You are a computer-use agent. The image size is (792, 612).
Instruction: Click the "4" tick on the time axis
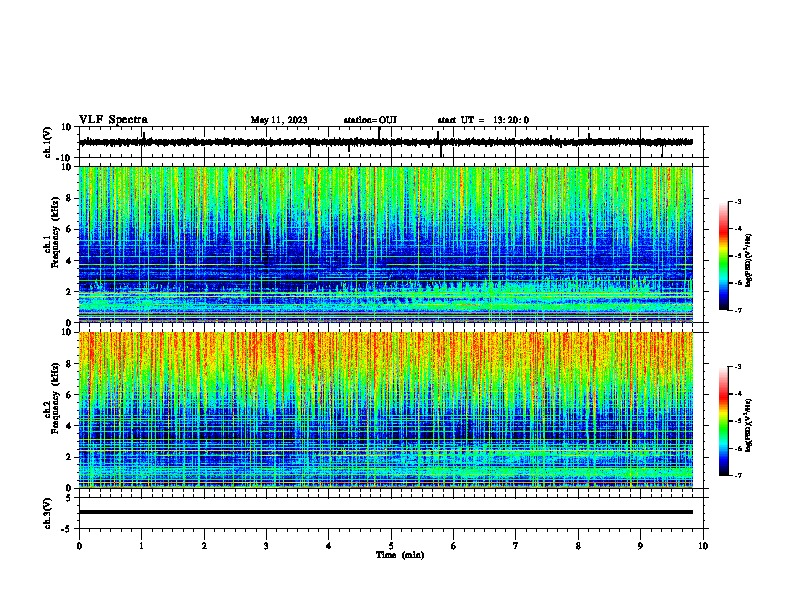(x=329, y=546)
